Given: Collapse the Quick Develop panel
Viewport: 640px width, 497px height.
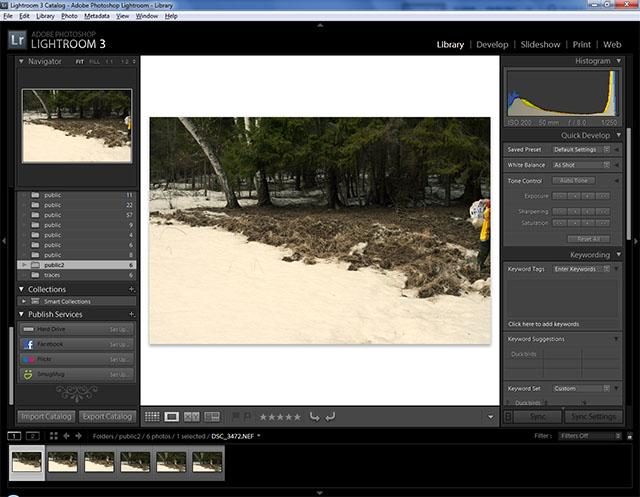Looking at the screenshot, I should (619, 135).
